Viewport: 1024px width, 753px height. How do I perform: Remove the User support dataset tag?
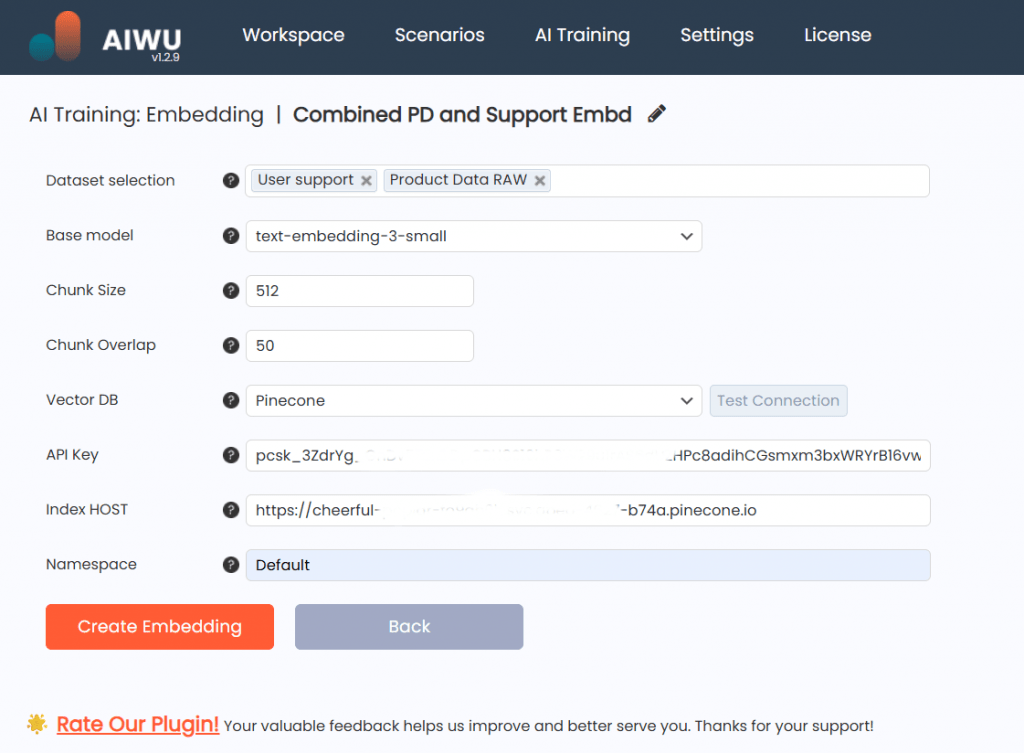point(366,181)
